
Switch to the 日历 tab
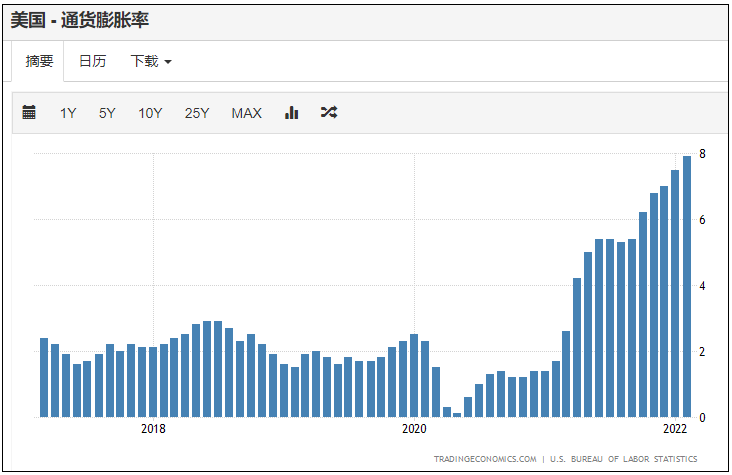tap(92, 61)
